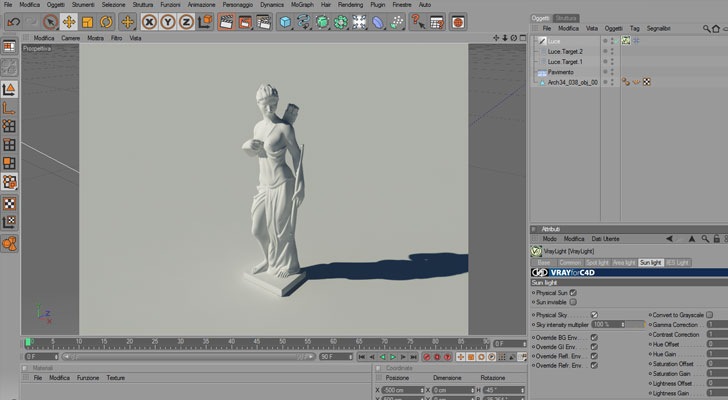Click the Undo arrow icon
The width and height of the screenshot is (728, 400).
click(x=13, y=22)
